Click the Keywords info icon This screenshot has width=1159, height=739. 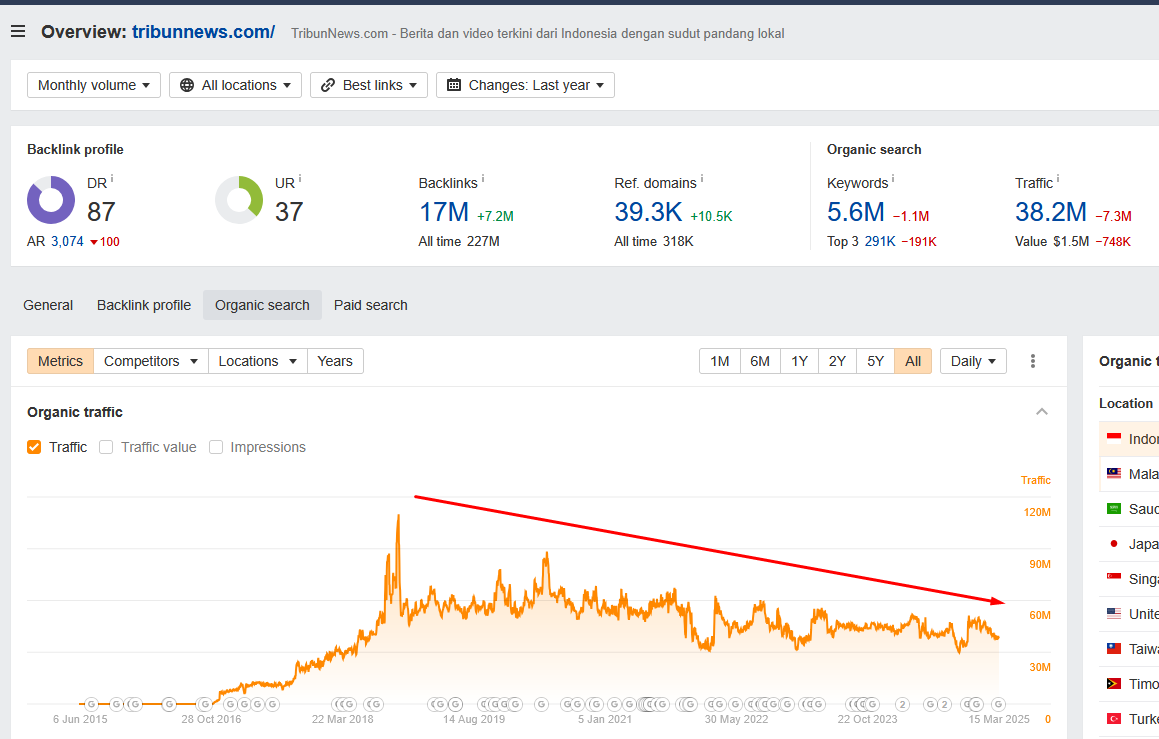[x=893, y=178]
